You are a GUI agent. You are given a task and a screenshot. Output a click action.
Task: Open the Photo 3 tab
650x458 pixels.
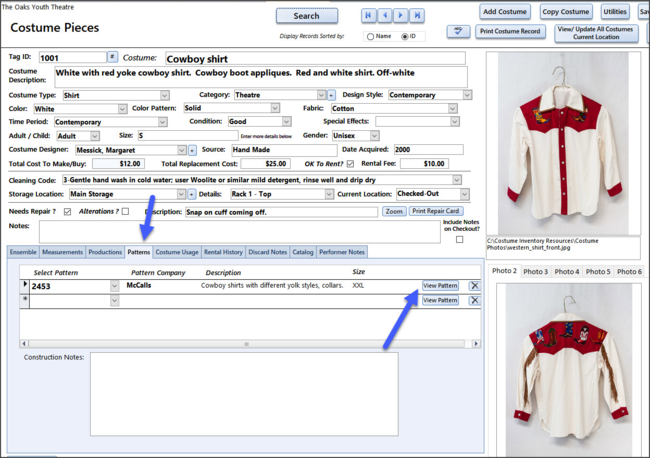click(535, 272)
